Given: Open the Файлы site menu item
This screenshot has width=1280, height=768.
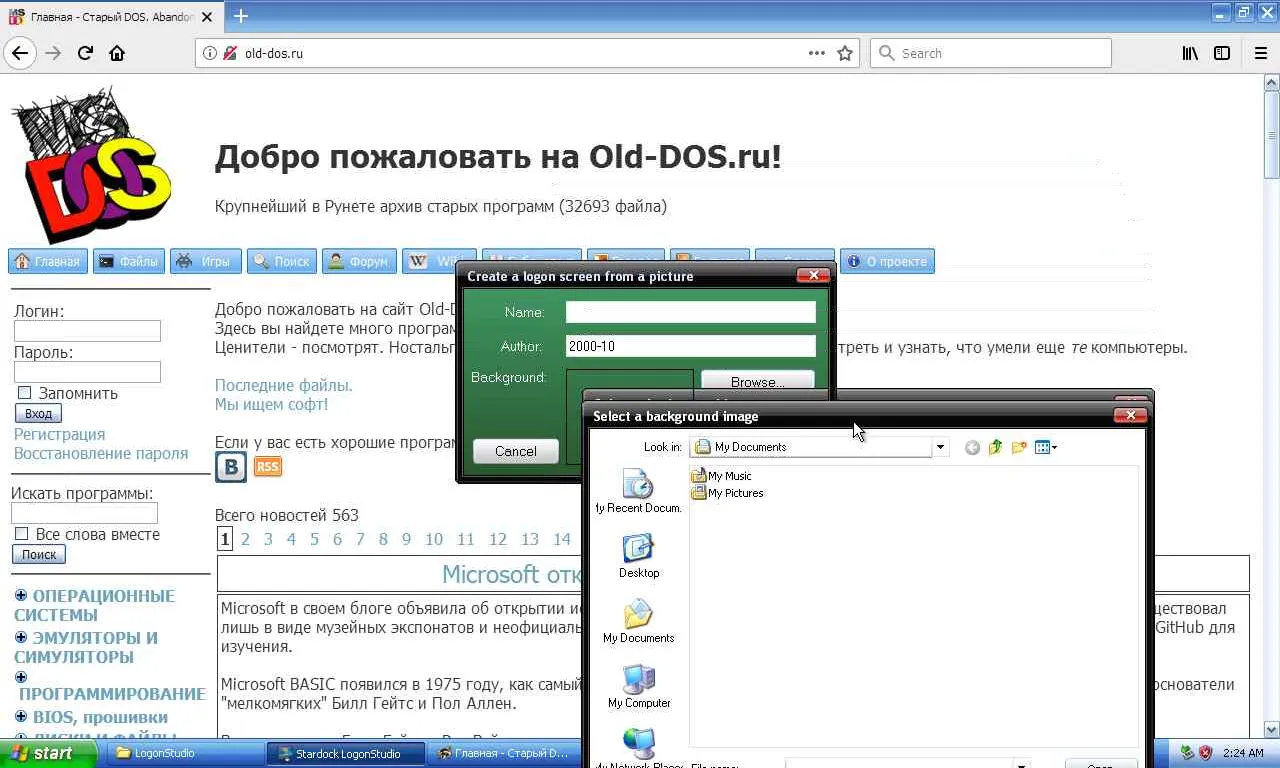Looking at the screenshot, I should click(x=129, y=261).
